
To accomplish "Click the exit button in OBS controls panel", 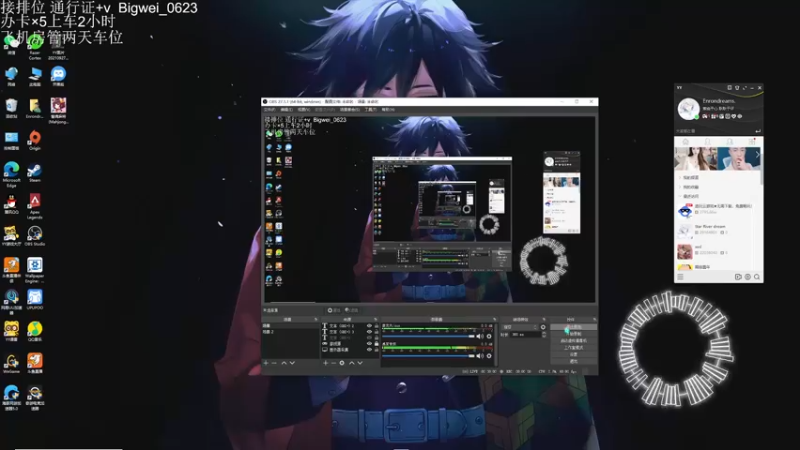I will [x=573, y=361].
